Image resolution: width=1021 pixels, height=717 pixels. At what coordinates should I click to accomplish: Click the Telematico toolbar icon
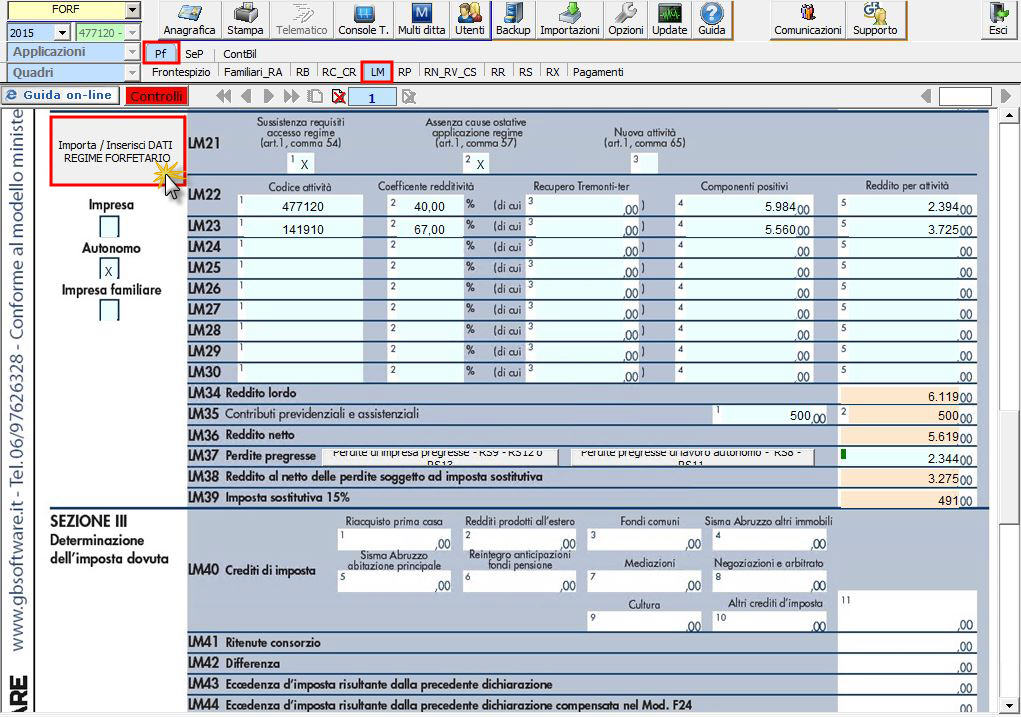(301, 20)
